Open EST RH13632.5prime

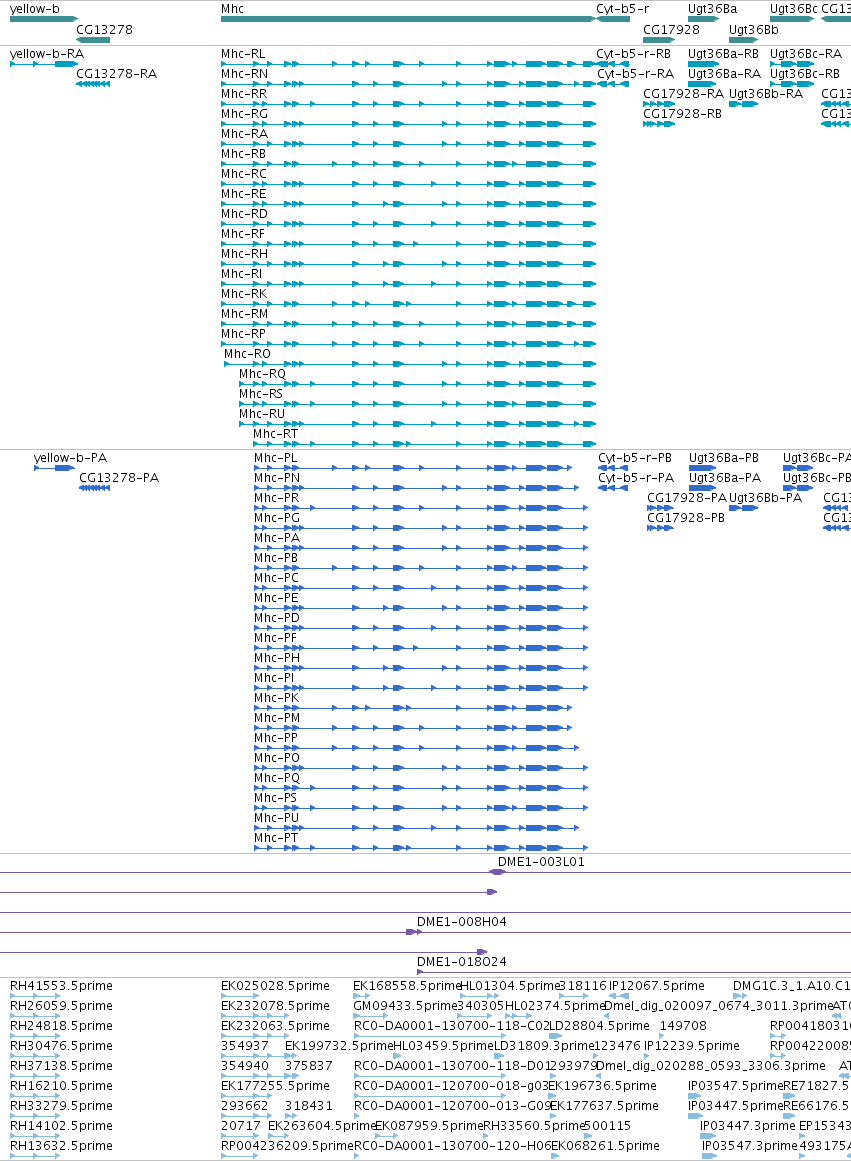(61, 1146)
